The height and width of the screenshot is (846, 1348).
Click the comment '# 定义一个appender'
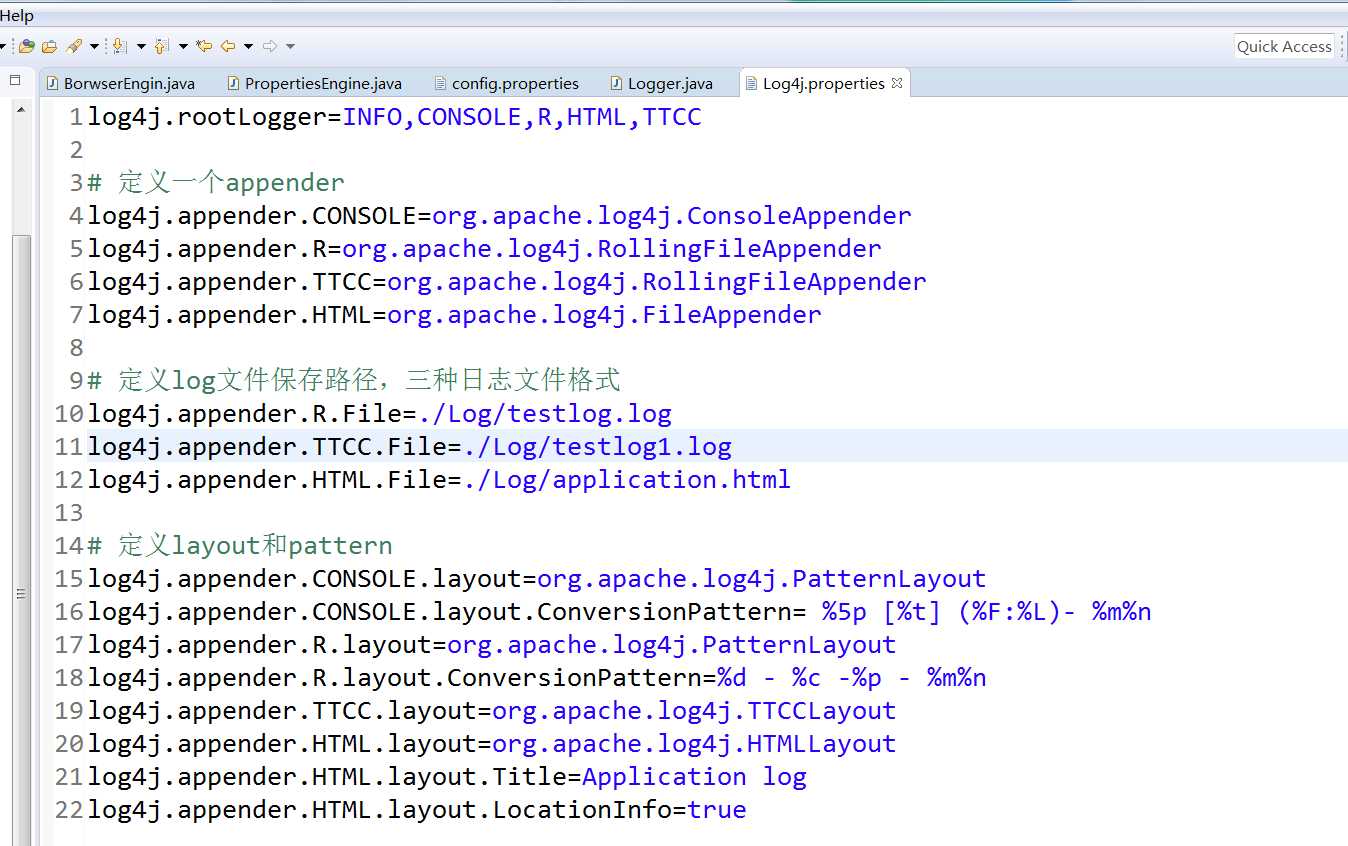point(216,183)
